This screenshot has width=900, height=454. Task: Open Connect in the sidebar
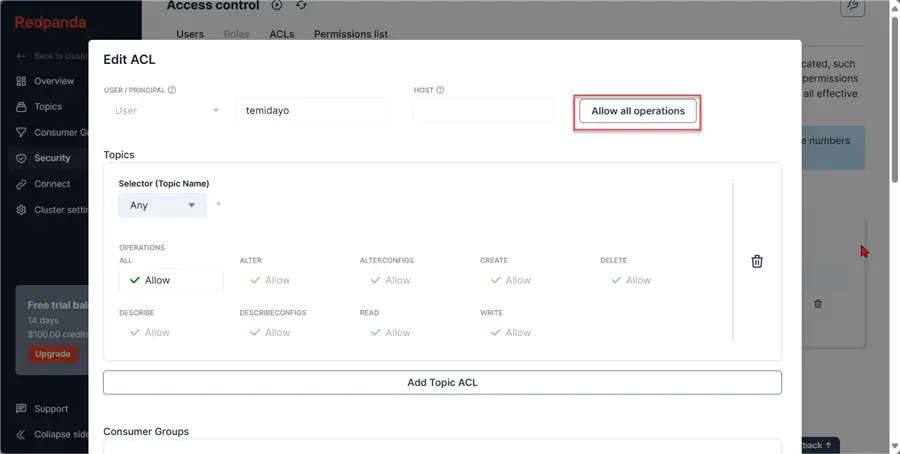(x=52, y=184)
